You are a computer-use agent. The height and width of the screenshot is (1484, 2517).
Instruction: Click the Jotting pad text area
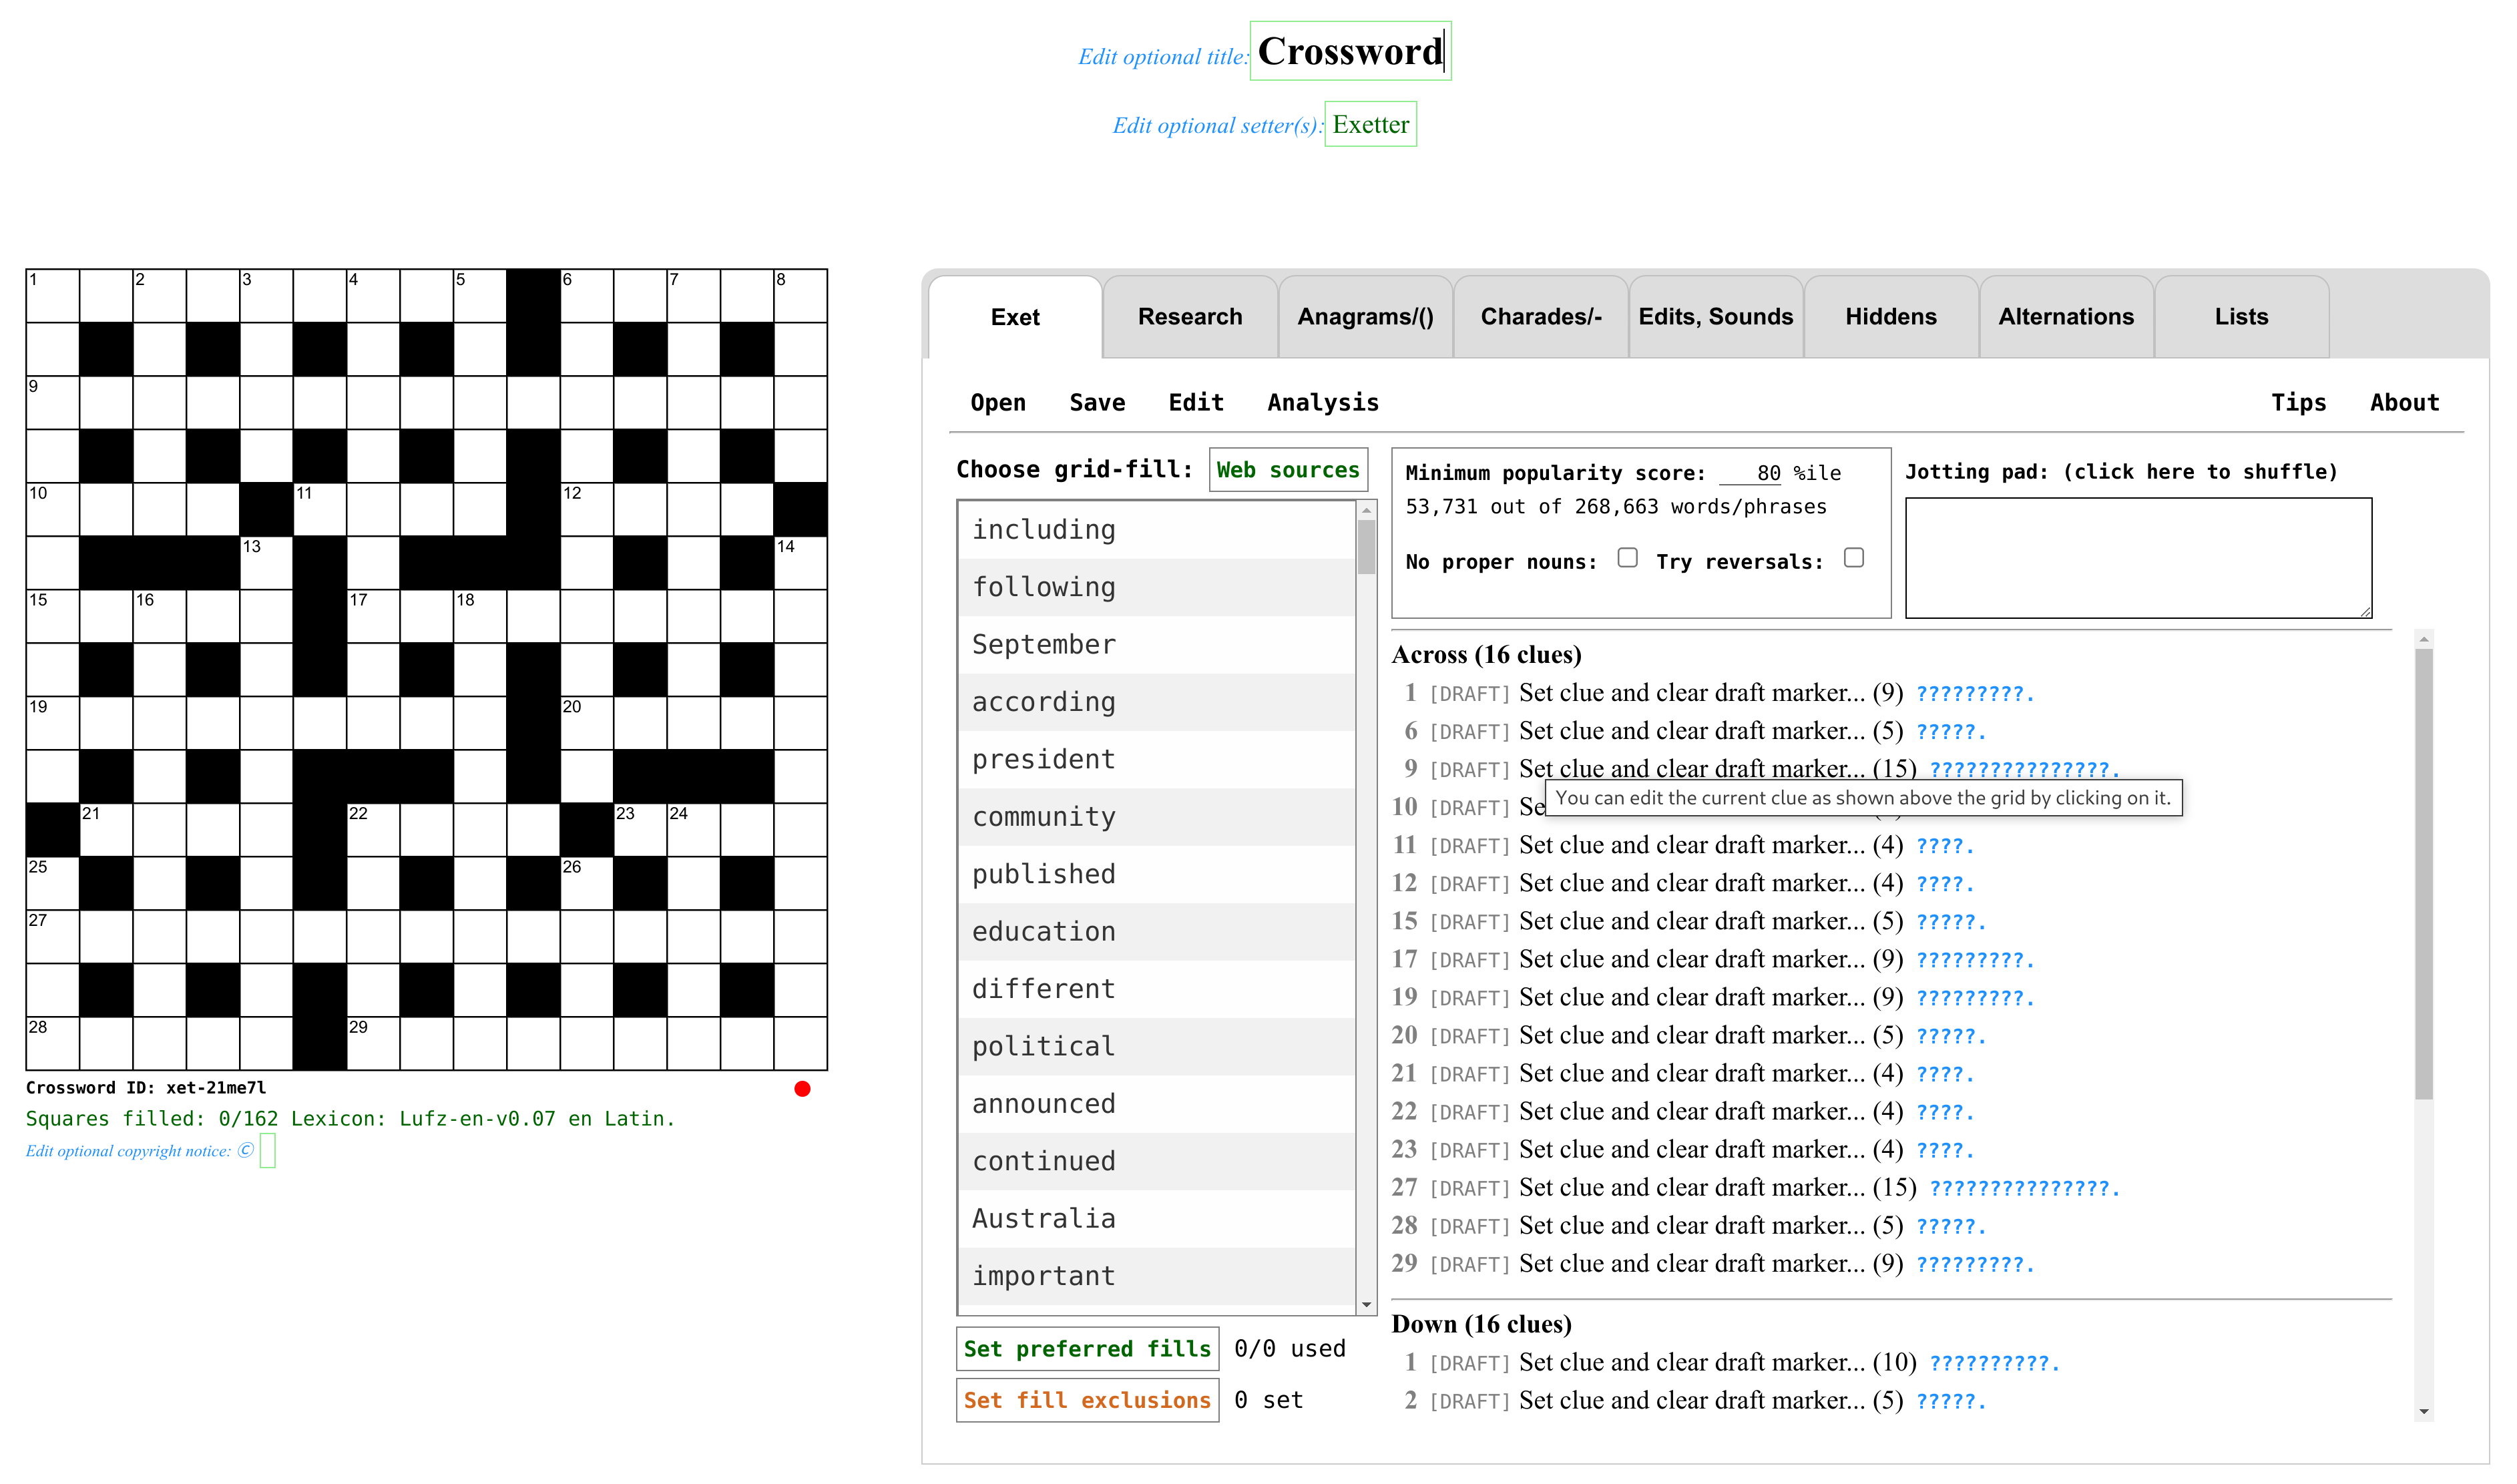tap(2137, 558)
